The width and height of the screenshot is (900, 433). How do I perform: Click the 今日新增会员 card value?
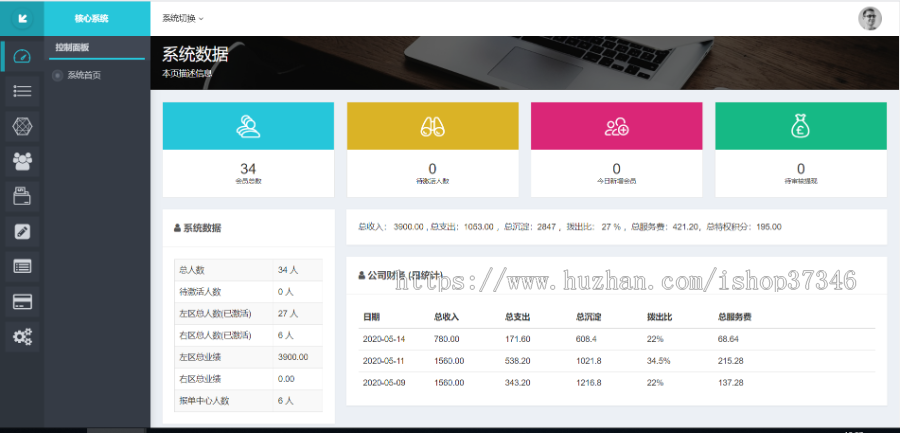click(616, 169)
